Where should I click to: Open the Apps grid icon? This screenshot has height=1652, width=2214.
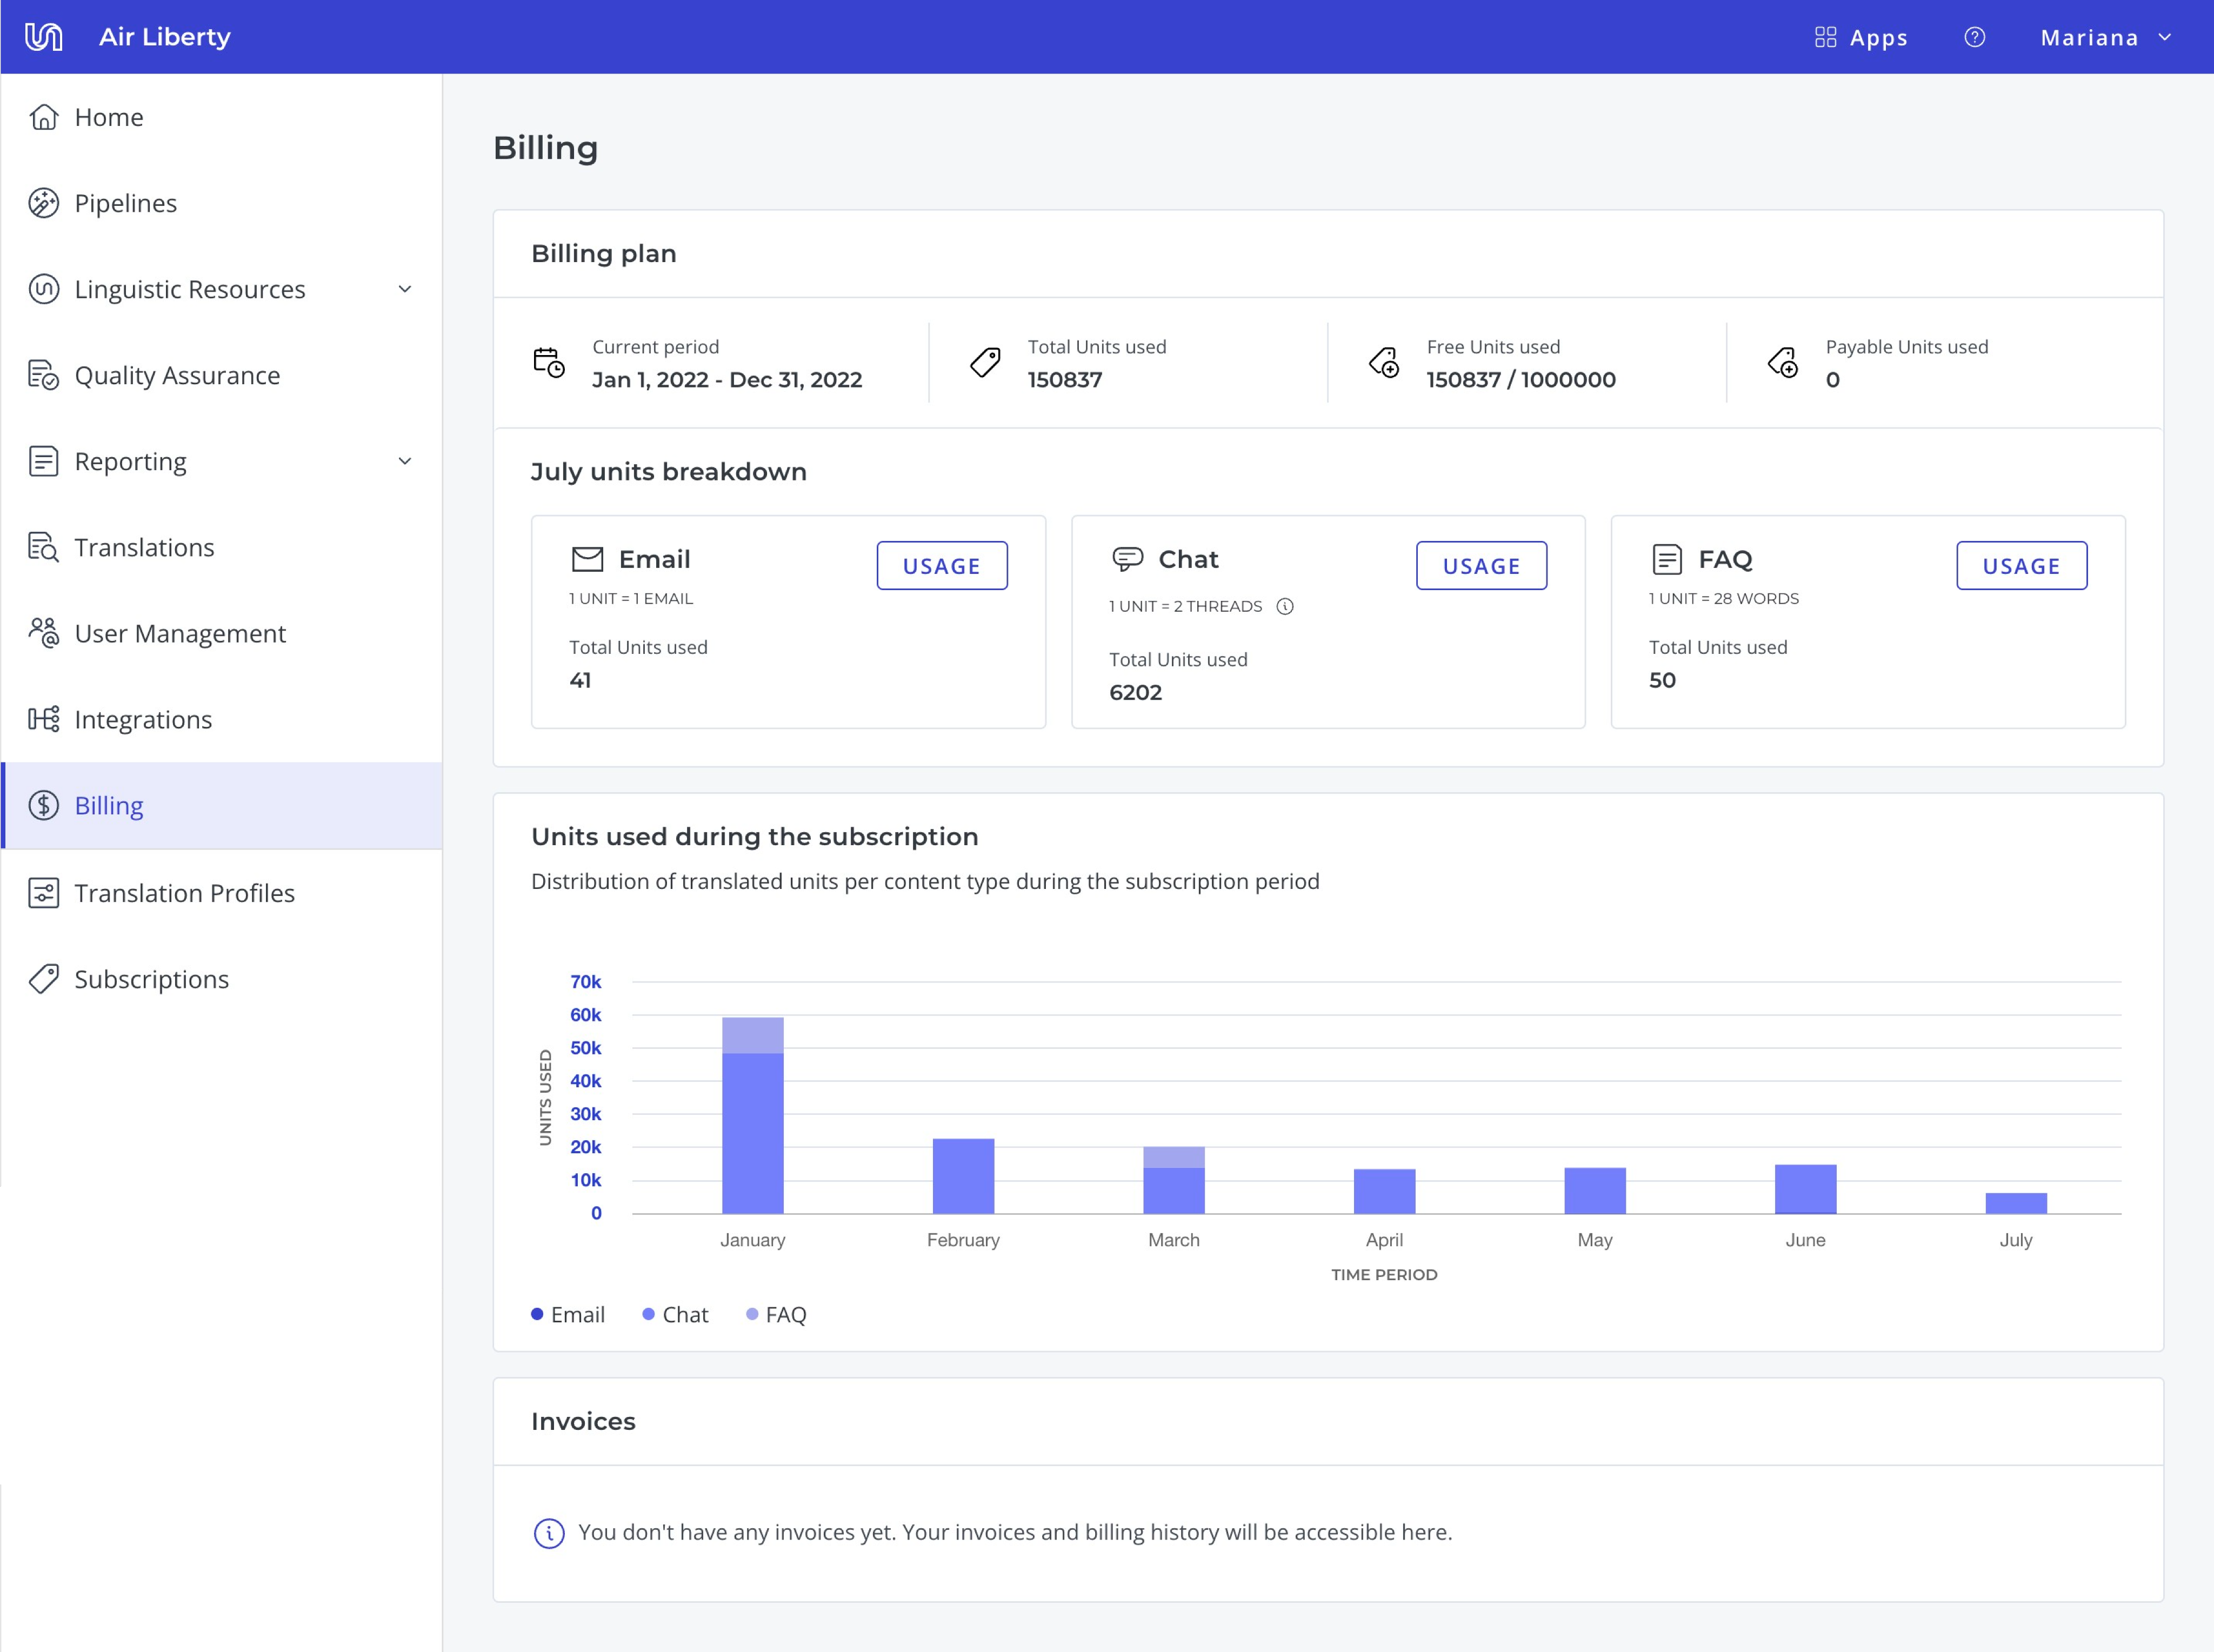coord(1825,37)
